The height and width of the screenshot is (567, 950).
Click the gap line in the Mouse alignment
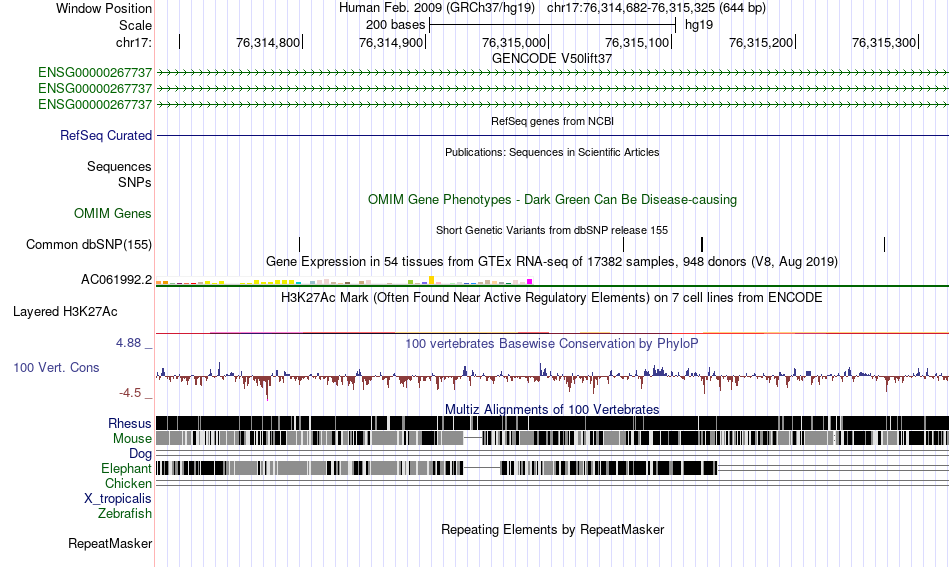[473, 438]
